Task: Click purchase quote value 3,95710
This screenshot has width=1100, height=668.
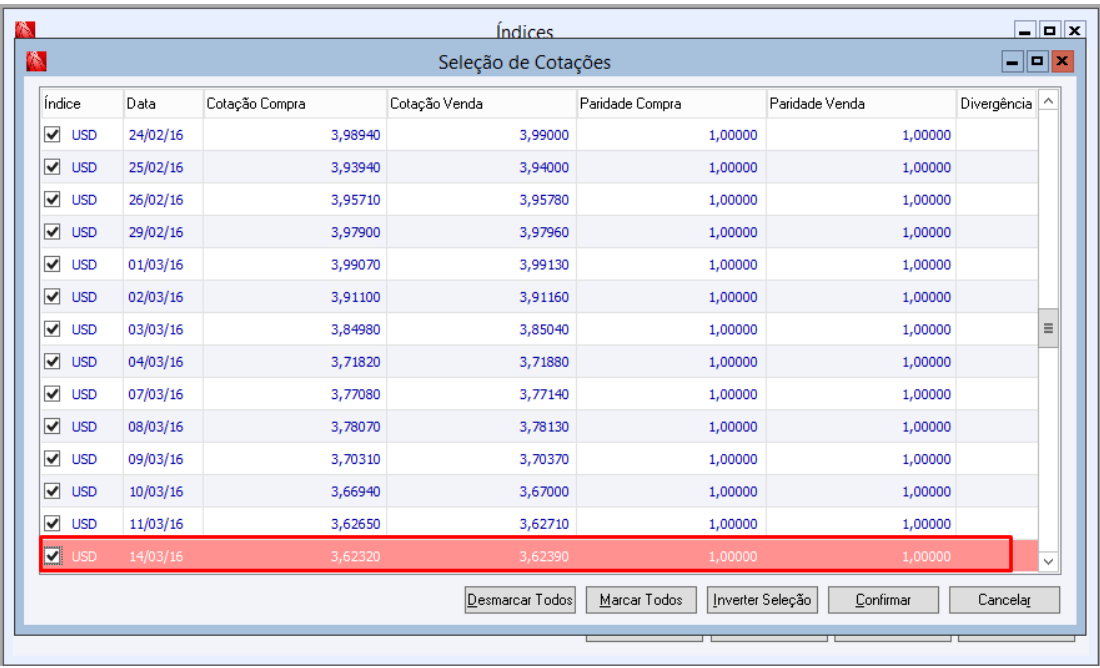Action: (356, 200)
